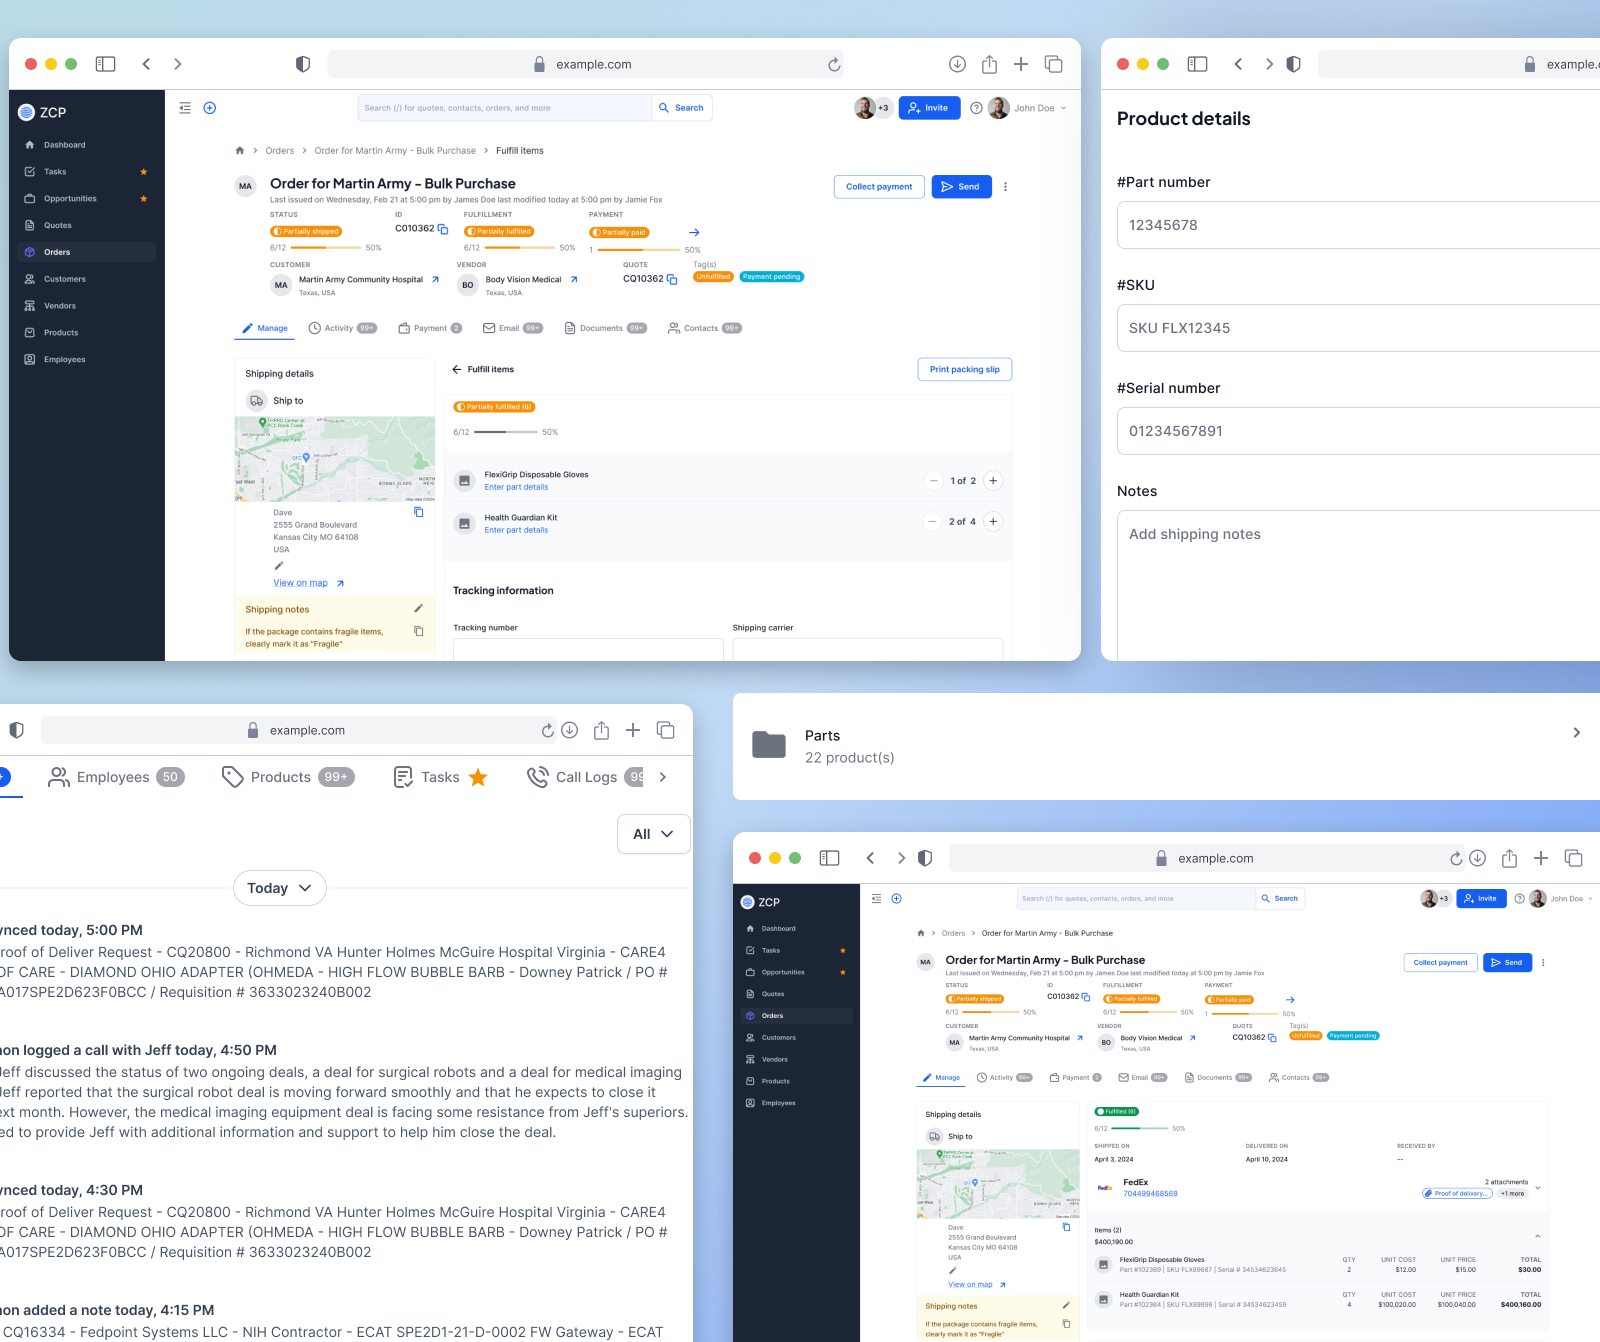
Task: Select Customers in the left sidebar
Action: tap(64, 278)
